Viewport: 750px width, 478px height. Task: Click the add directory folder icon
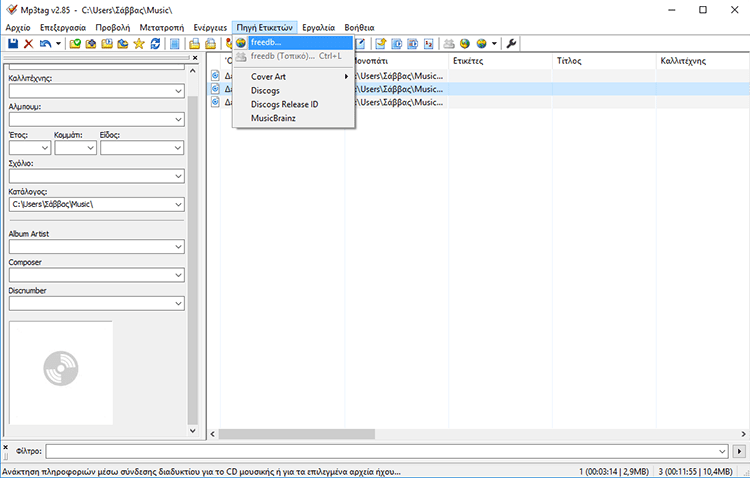pyautogui.click(x=91, y=44)
